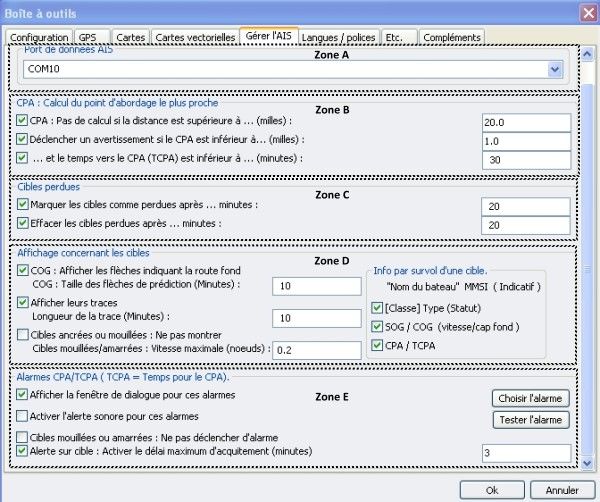Toggle Marquer les cibles comme perdues
This screenshot has width=600, height=502.
pos(23,204)
